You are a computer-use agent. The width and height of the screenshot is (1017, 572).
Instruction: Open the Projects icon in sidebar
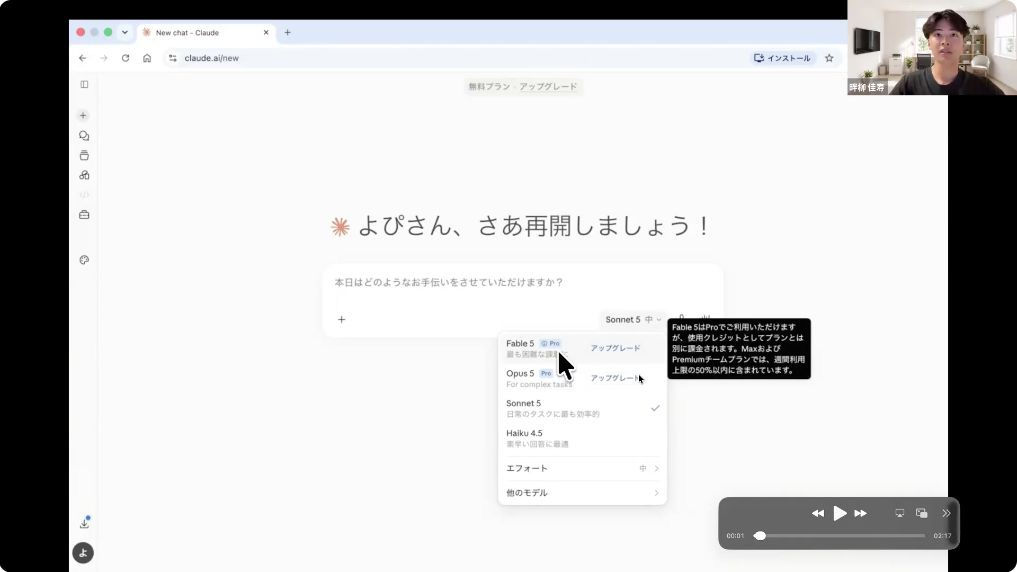[x=84, y=156]
